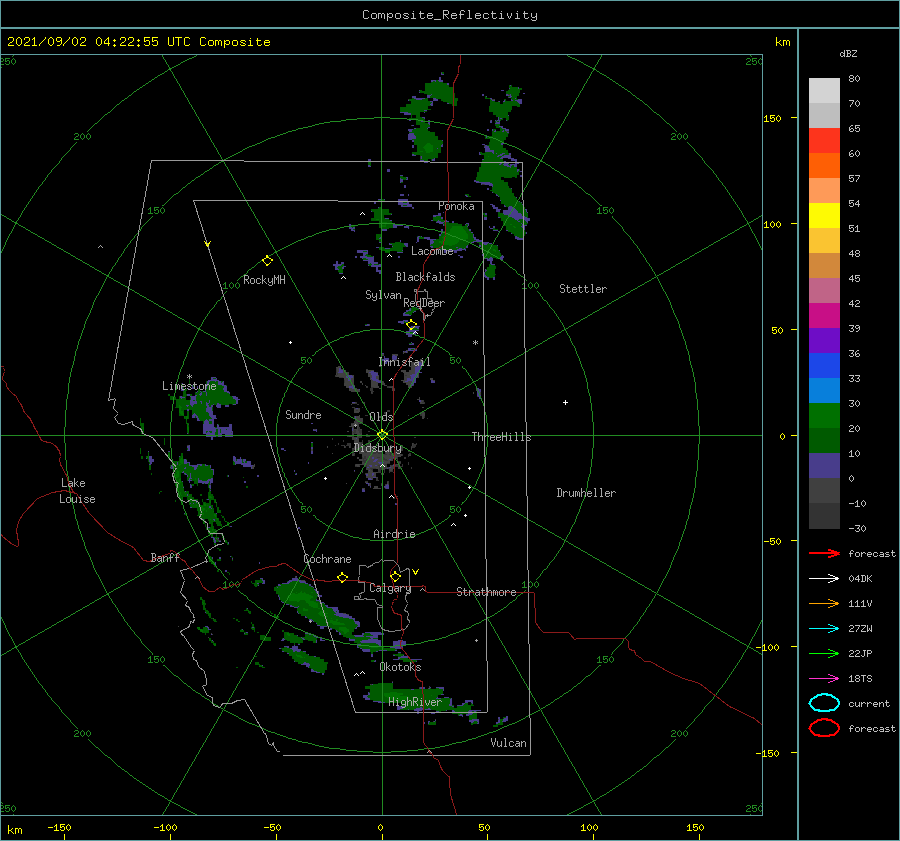This screenshot has width=900, height=841.
Task: Click the Lake Louise label
Action: click(x=77, y=491)
